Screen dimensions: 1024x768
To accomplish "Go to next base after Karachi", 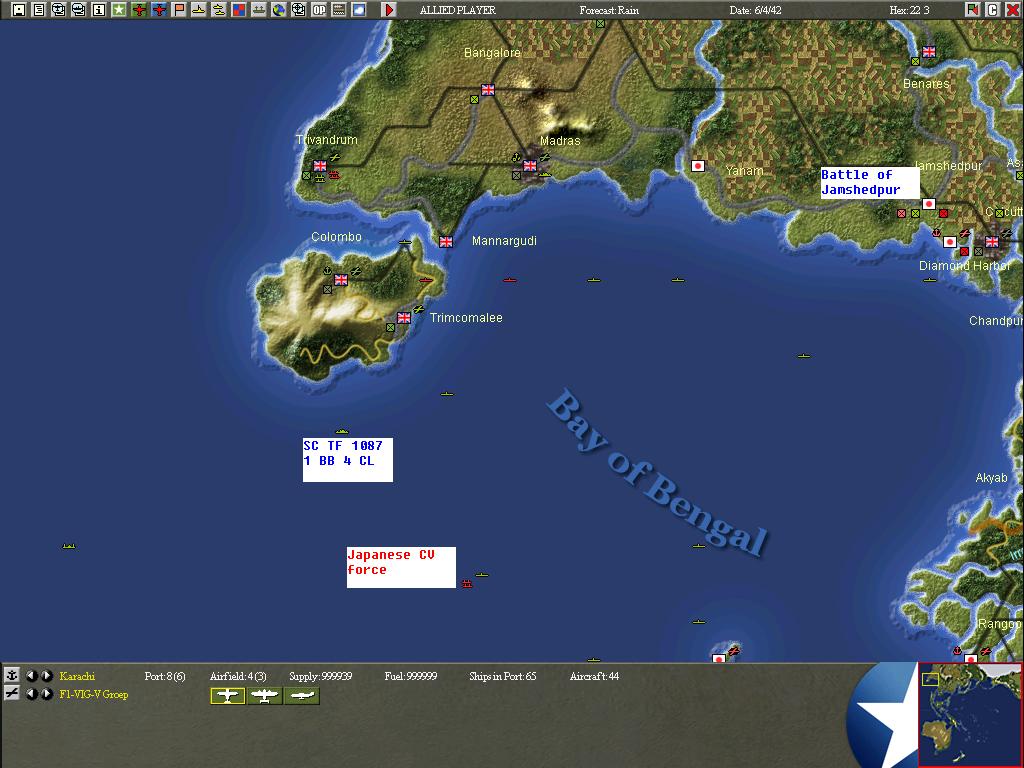I will (x=46, y=676).
